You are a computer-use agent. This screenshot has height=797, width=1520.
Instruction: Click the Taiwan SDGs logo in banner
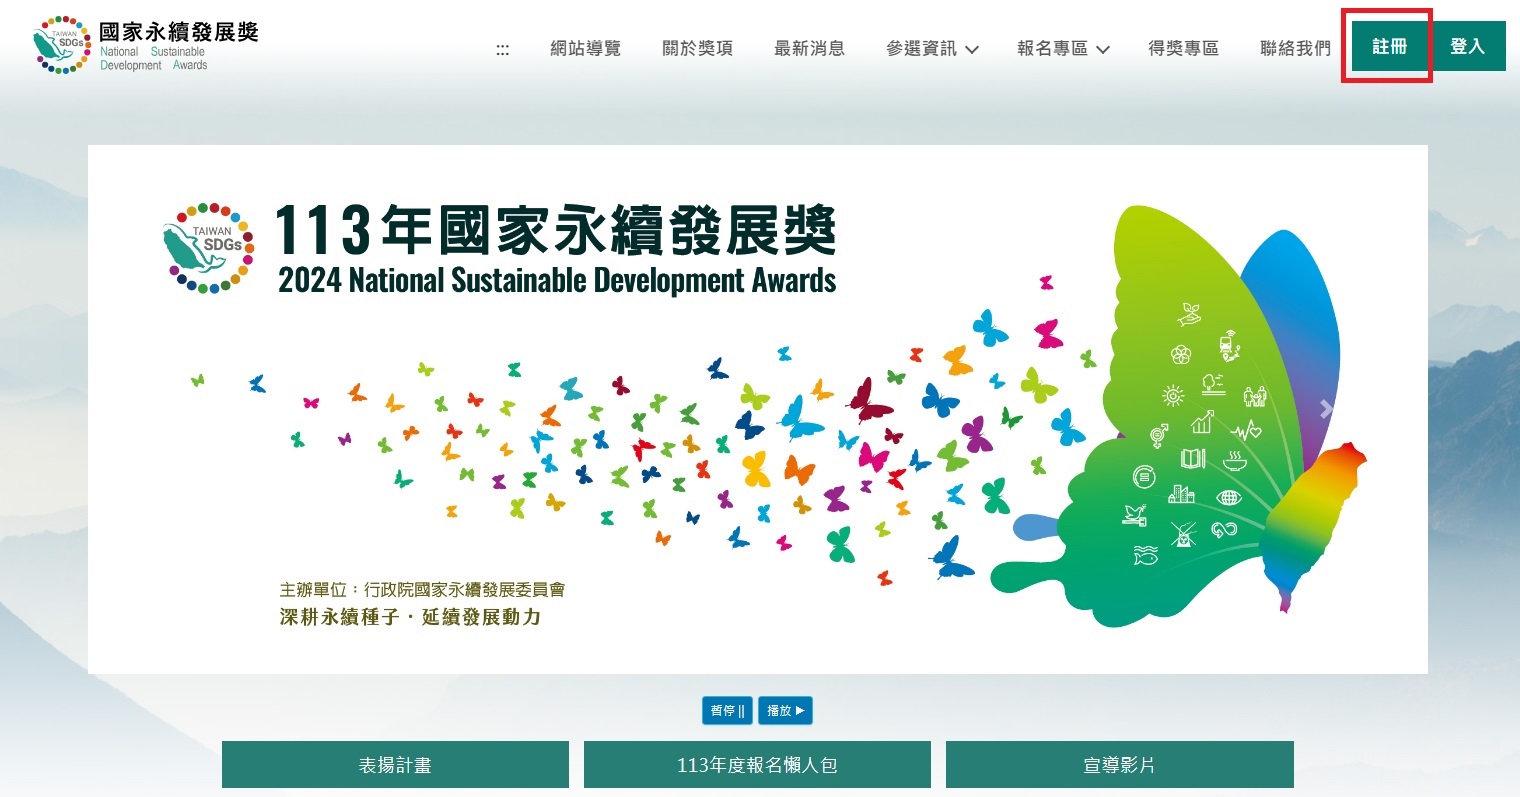pos(208,248)
